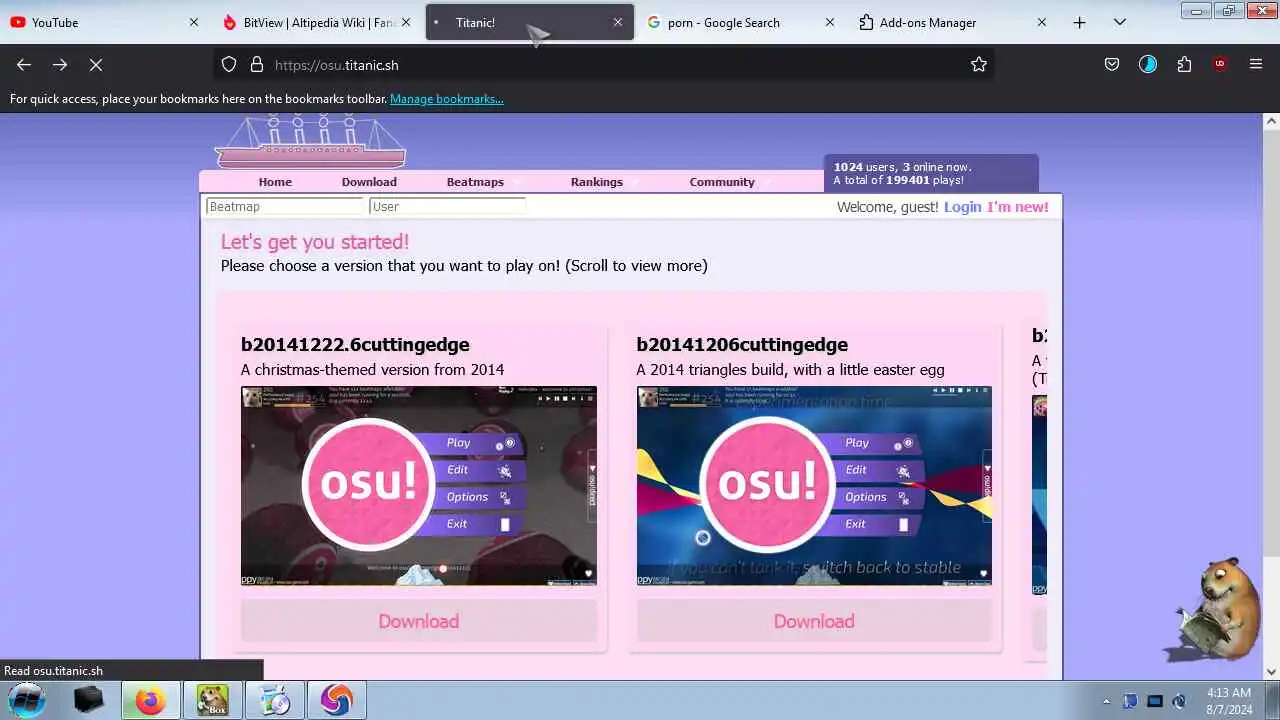Open the Rankings menu item
The width and height of the screenshot is (1280, 720).
coord(597,182)
